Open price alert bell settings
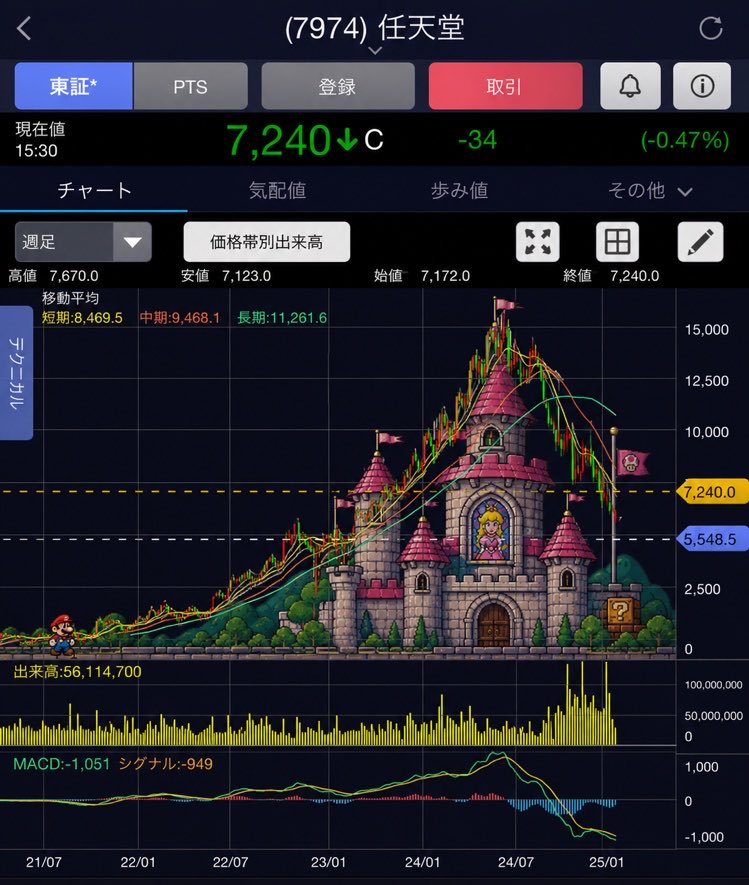749x885 pixels. (630, 86)
